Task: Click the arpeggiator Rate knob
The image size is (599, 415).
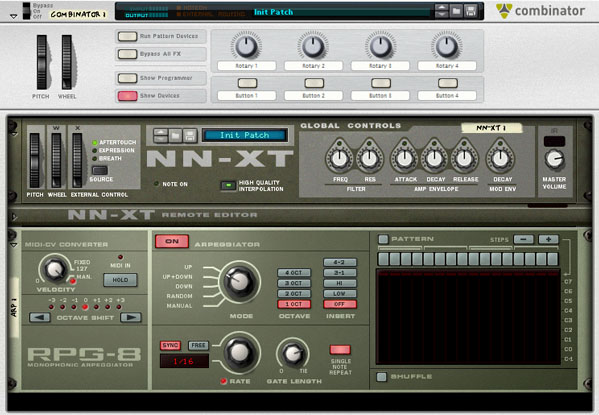Action: 240,352
